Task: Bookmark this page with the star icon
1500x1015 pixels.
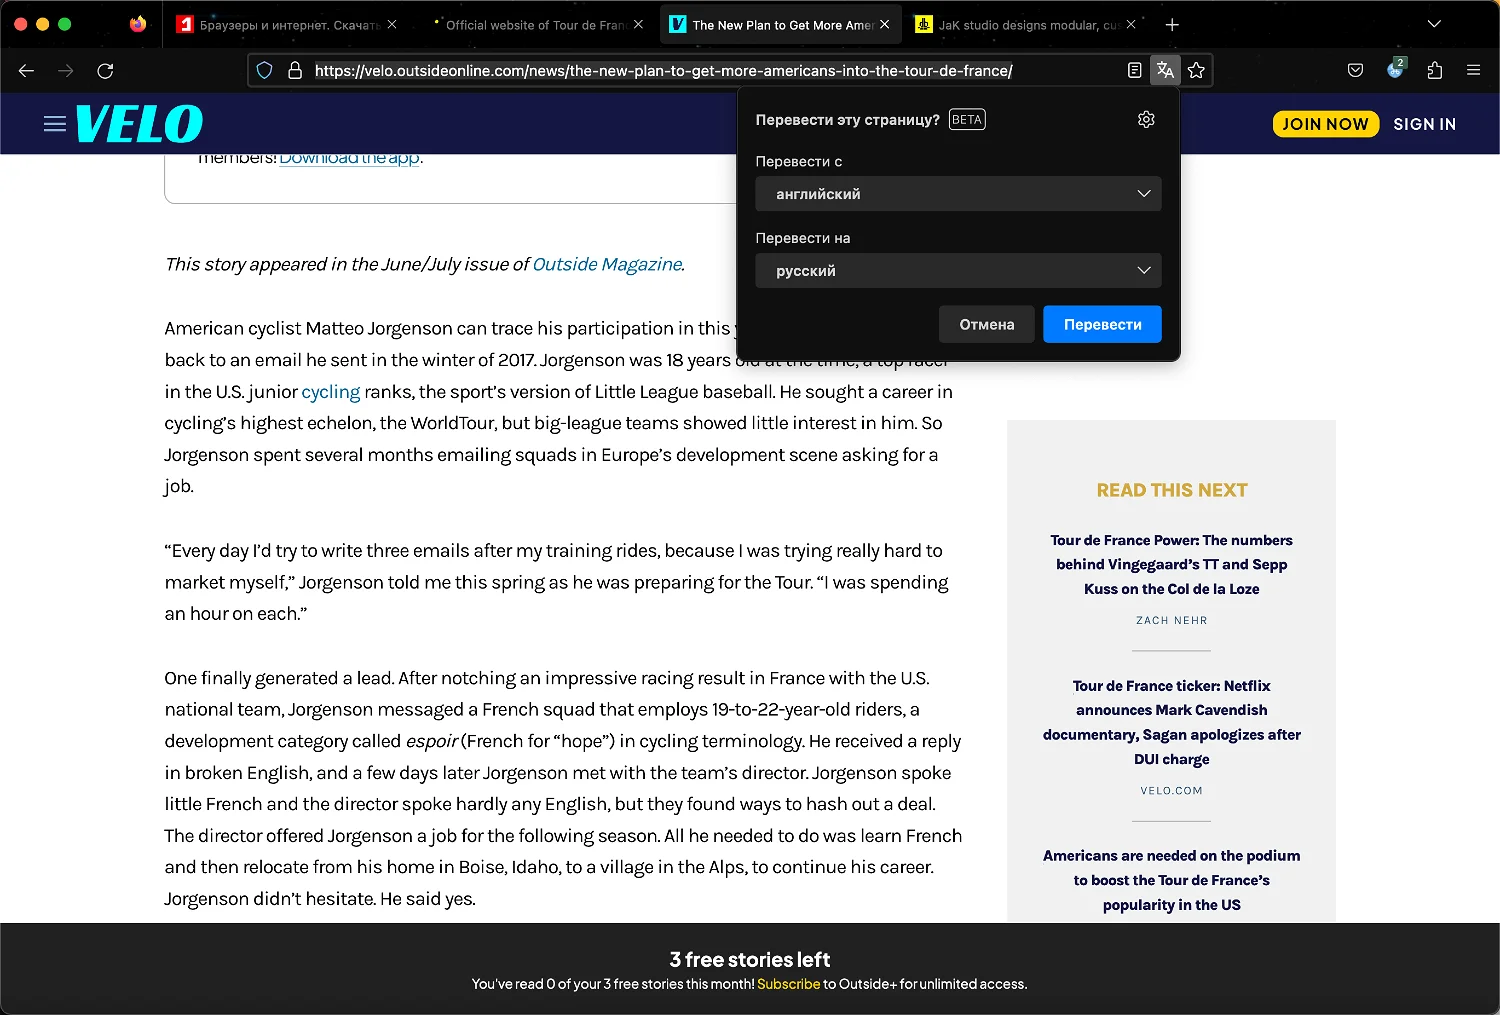Action: [1196, 70]
